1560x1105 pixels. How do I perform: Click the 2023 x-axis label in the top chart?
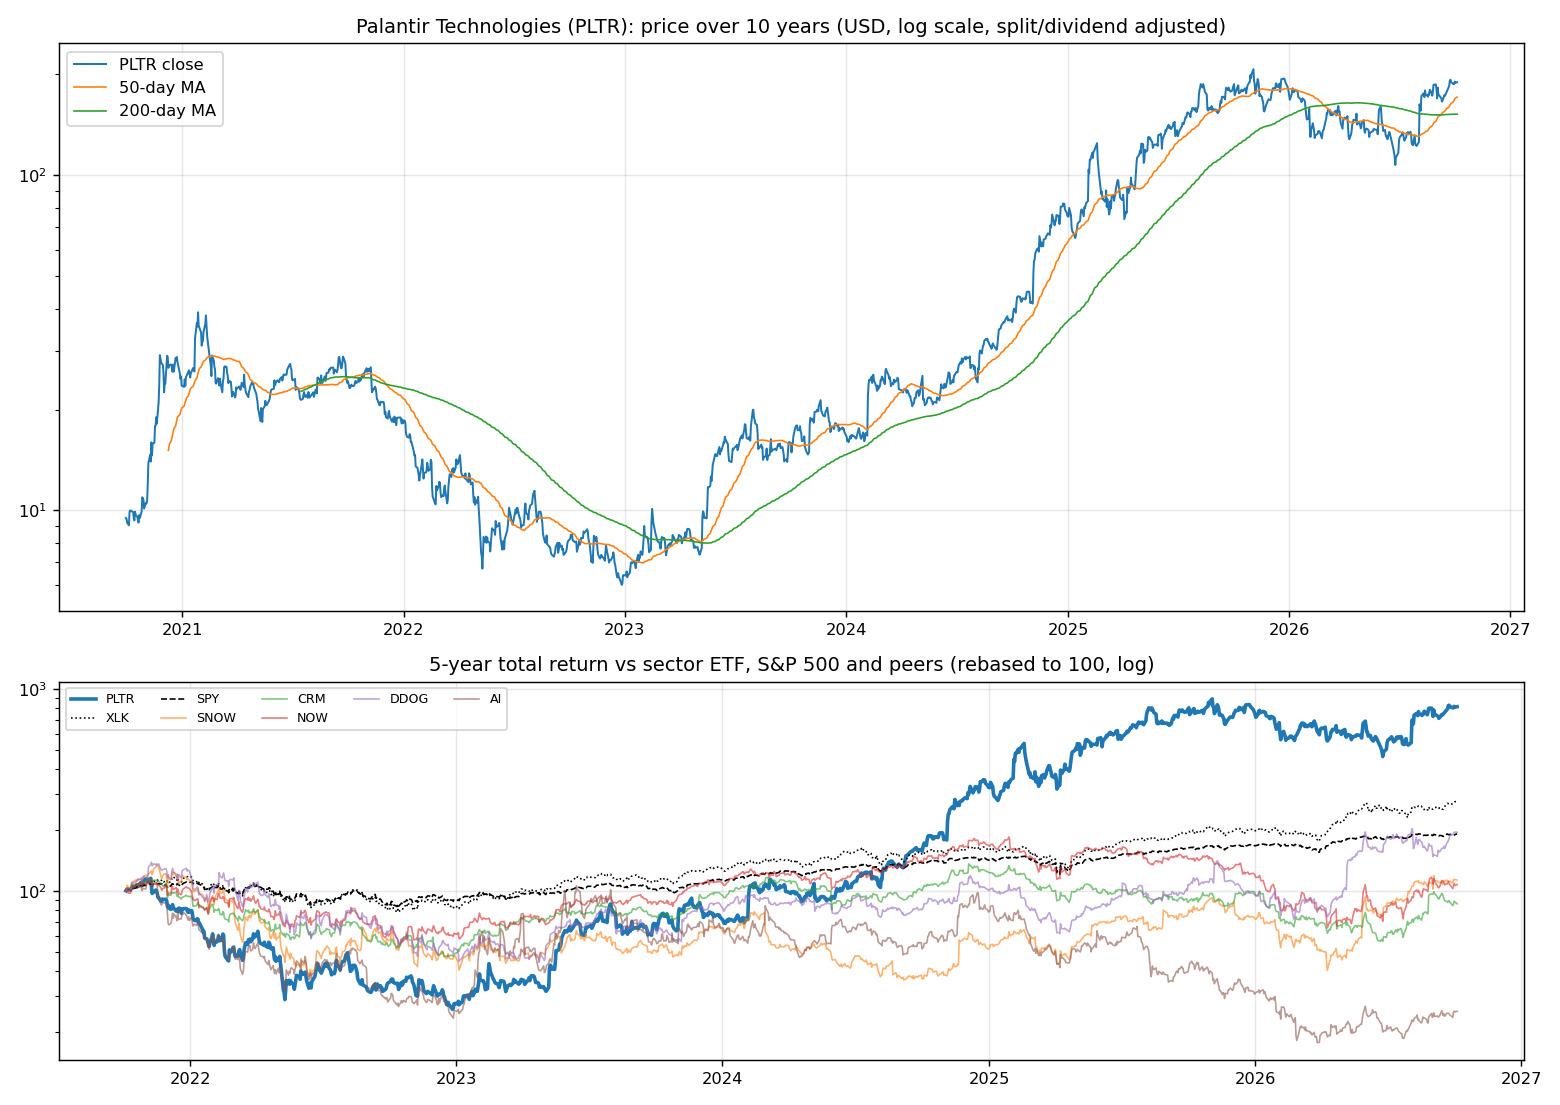click(625, 629)
